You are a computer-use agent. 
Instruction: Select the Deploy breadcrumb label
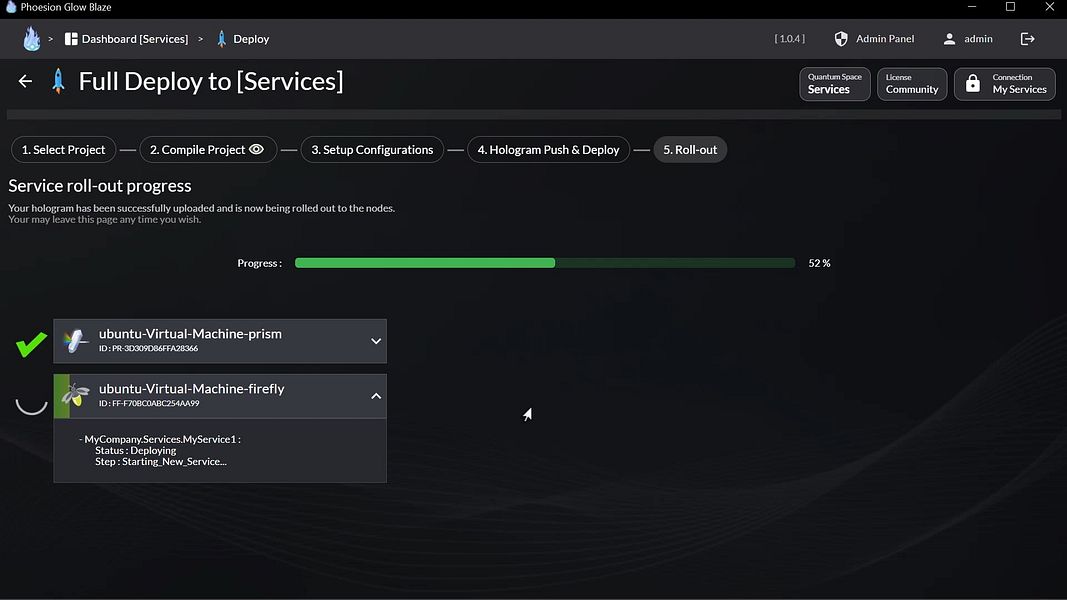tap(251, 39)
